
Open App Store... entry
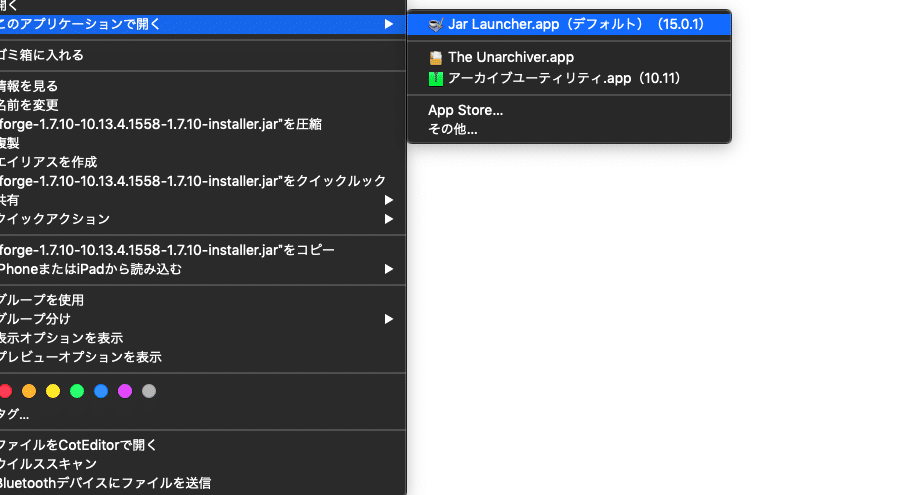coord(569,110)
